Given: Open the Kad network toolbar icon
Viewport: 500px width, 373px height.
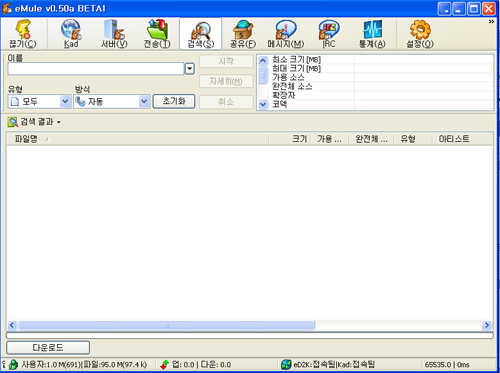Looking at the screenshot, I should (71, 34).
